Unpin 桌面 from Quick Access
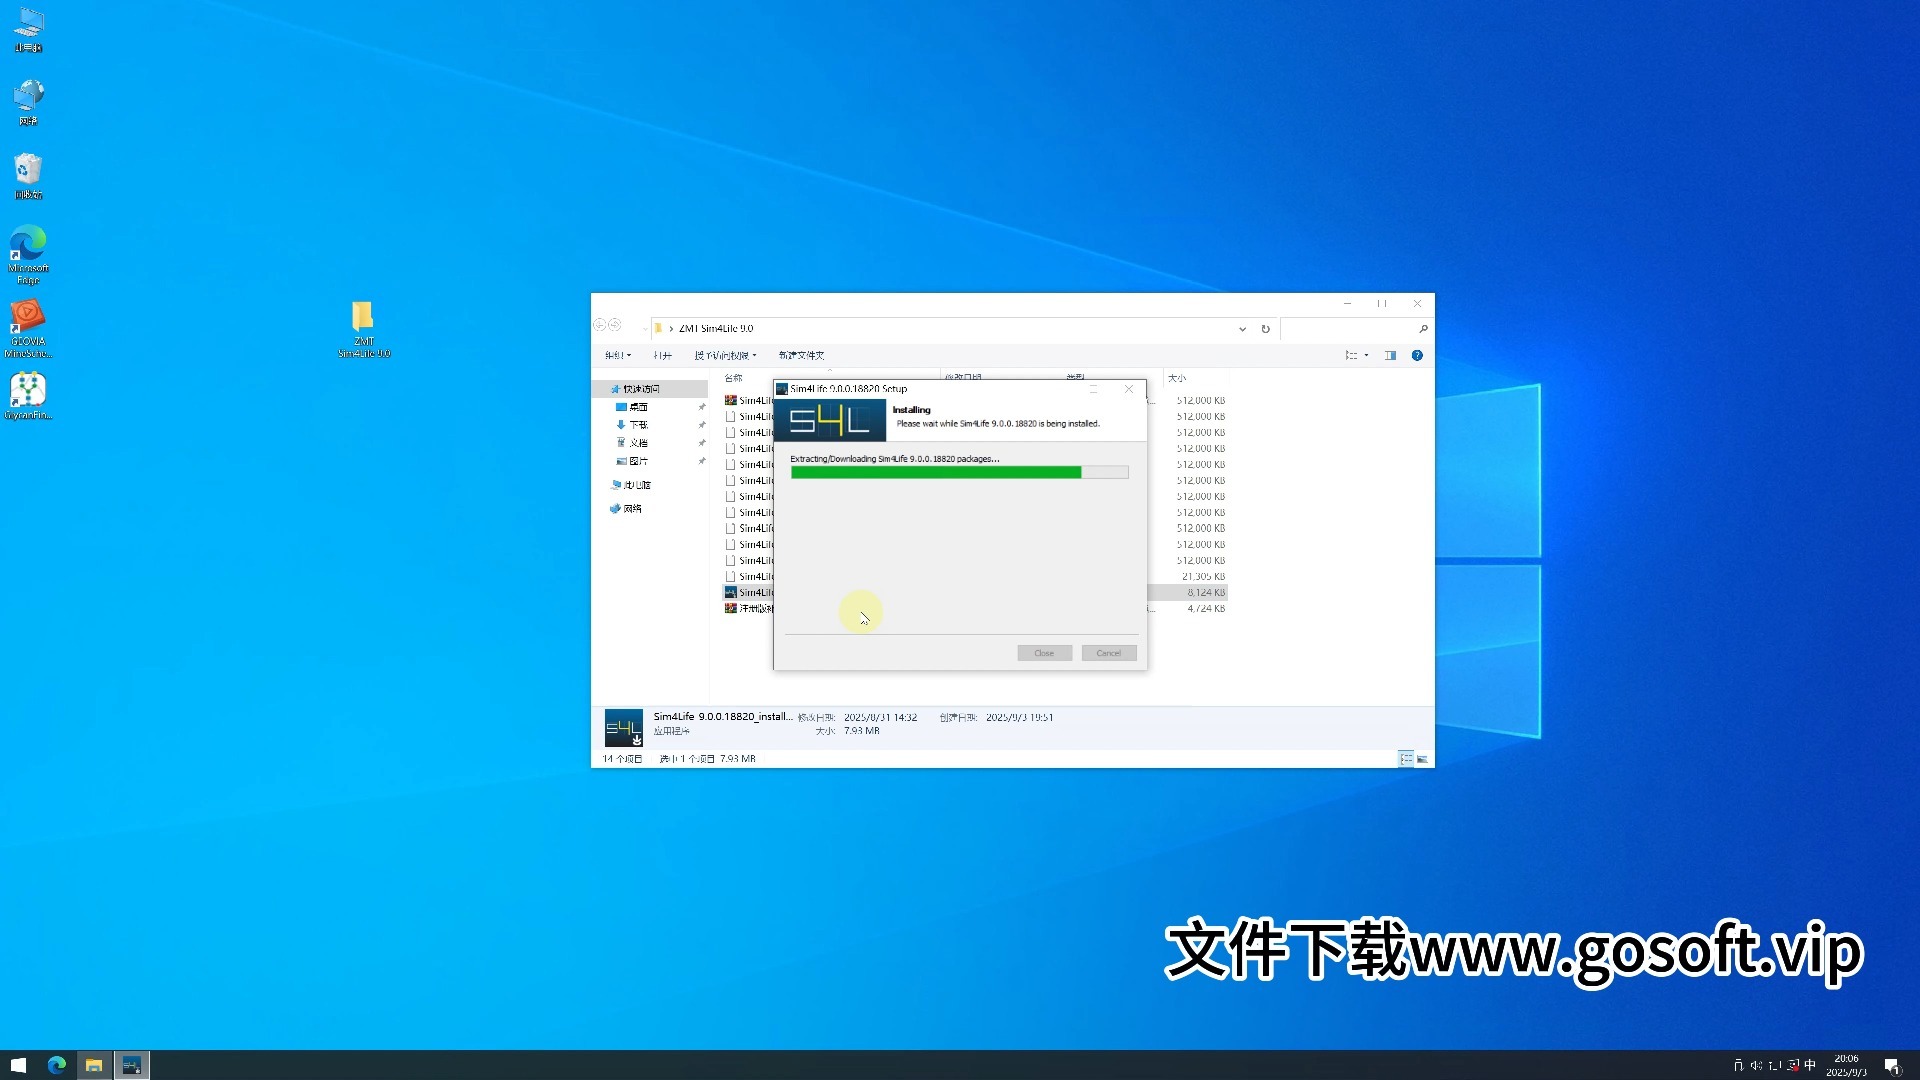Screen dimensions: 1920x1080 click(x=703, y=406)
